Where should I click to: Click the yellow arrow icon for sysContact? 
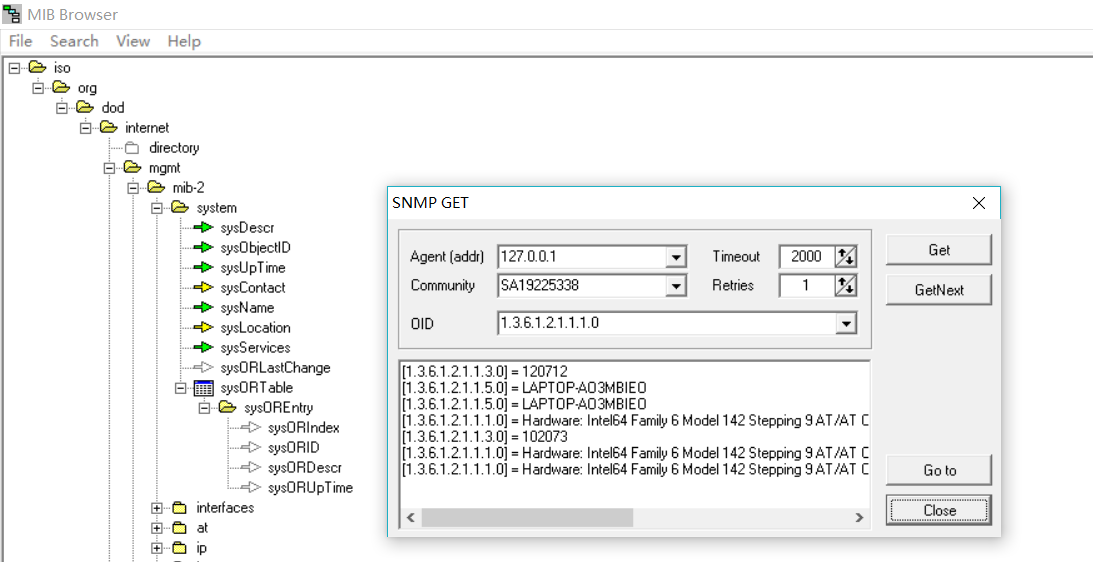tap(203, 287)
